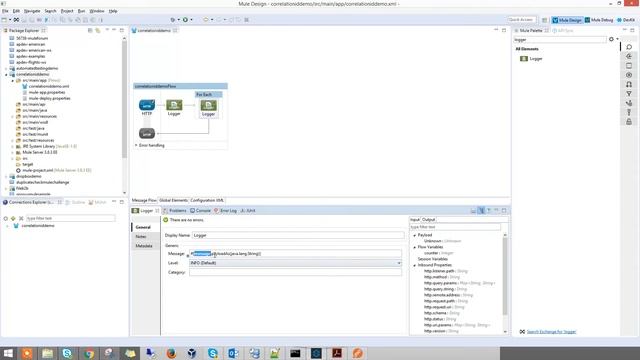This screenshot has height=360, width=640.
Task: Expand the automatedtestingdemo project
Action: (x=6, y=69)
